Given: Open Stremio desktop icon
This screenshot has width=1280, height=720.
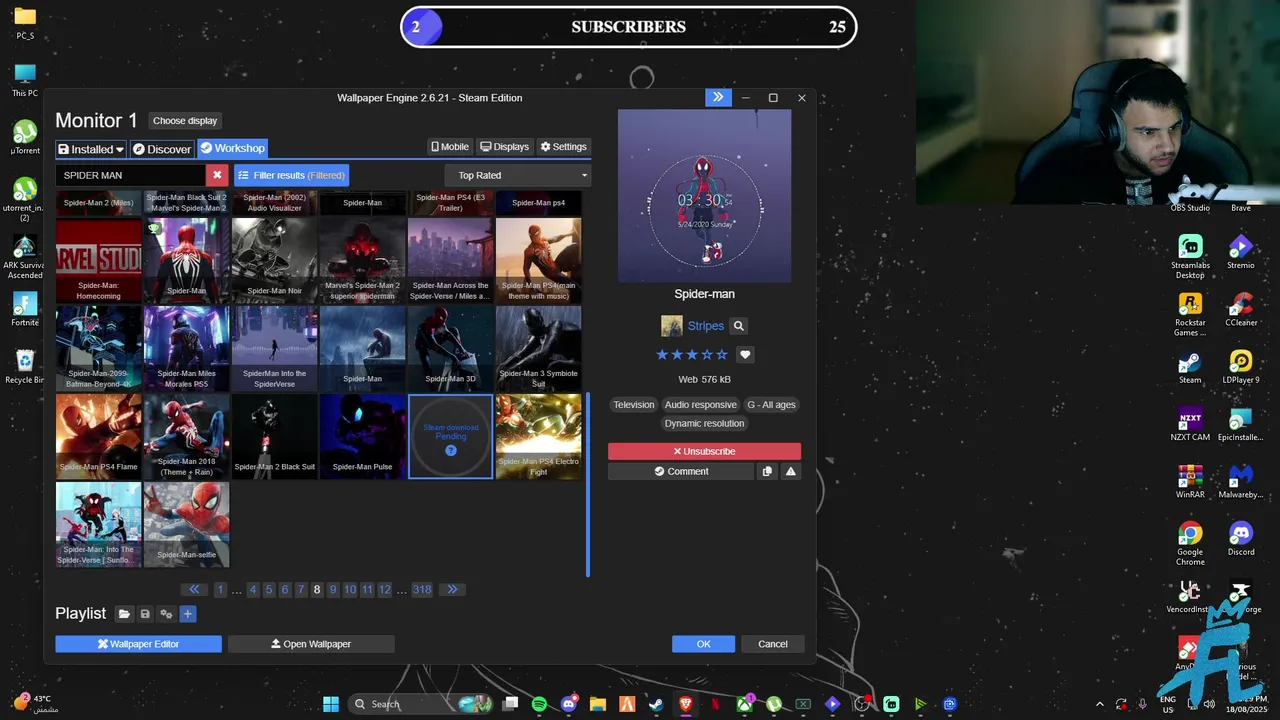Looking at the screenshot, I should point(1241,252).
